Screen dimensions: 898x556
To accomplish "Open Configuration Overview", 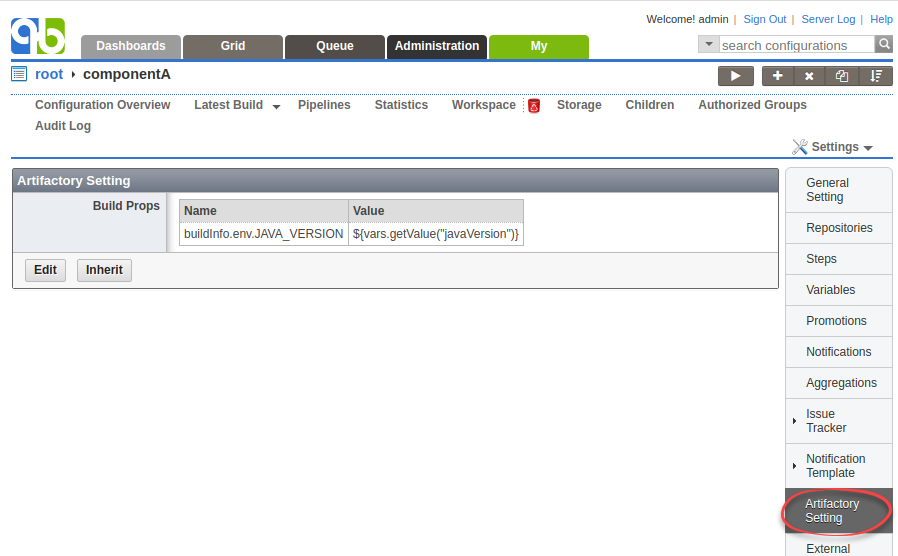I will 103,105.
